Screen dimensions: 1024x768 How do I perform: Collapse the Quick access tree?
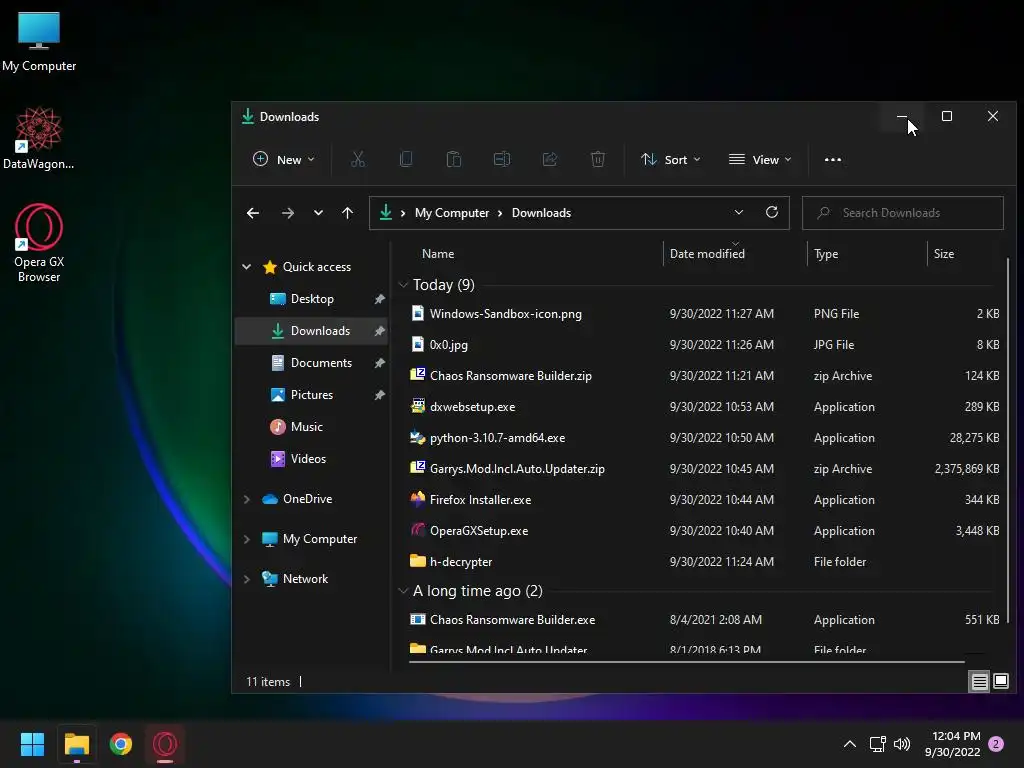coord(247,266)
